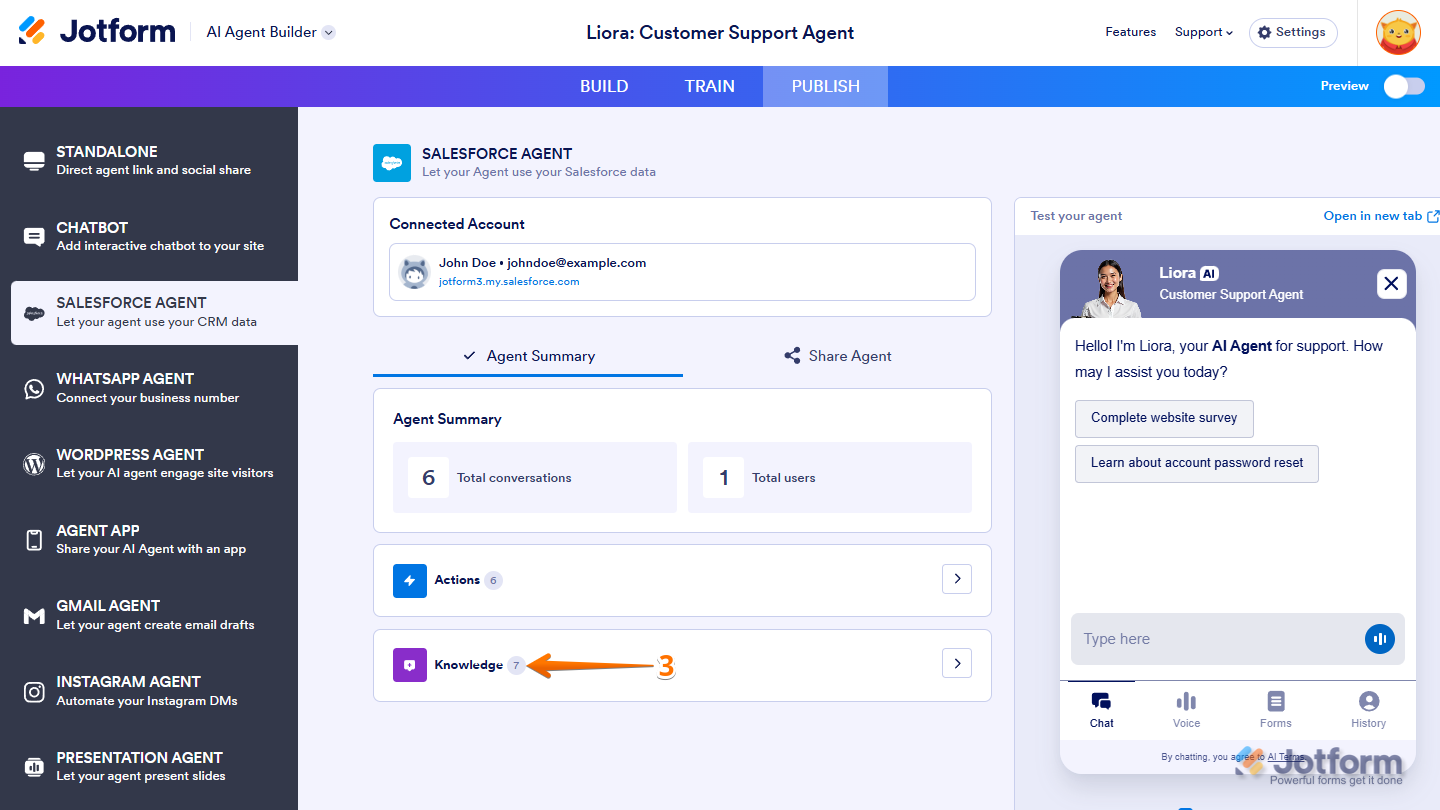Click the purple Knowledge icon
Screen dimensions: 1440x810
pos(410,665)
